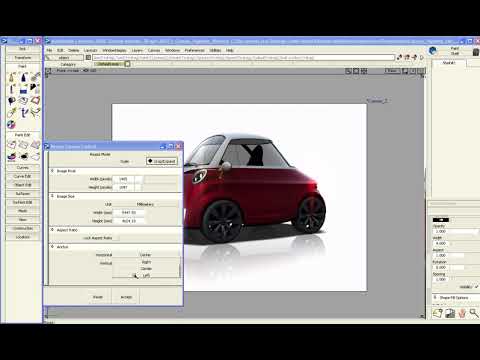The height and width of the screenshot is (360, 480).
Task: Expand the Transform palette tab
Action: click(x=23, y=58)
